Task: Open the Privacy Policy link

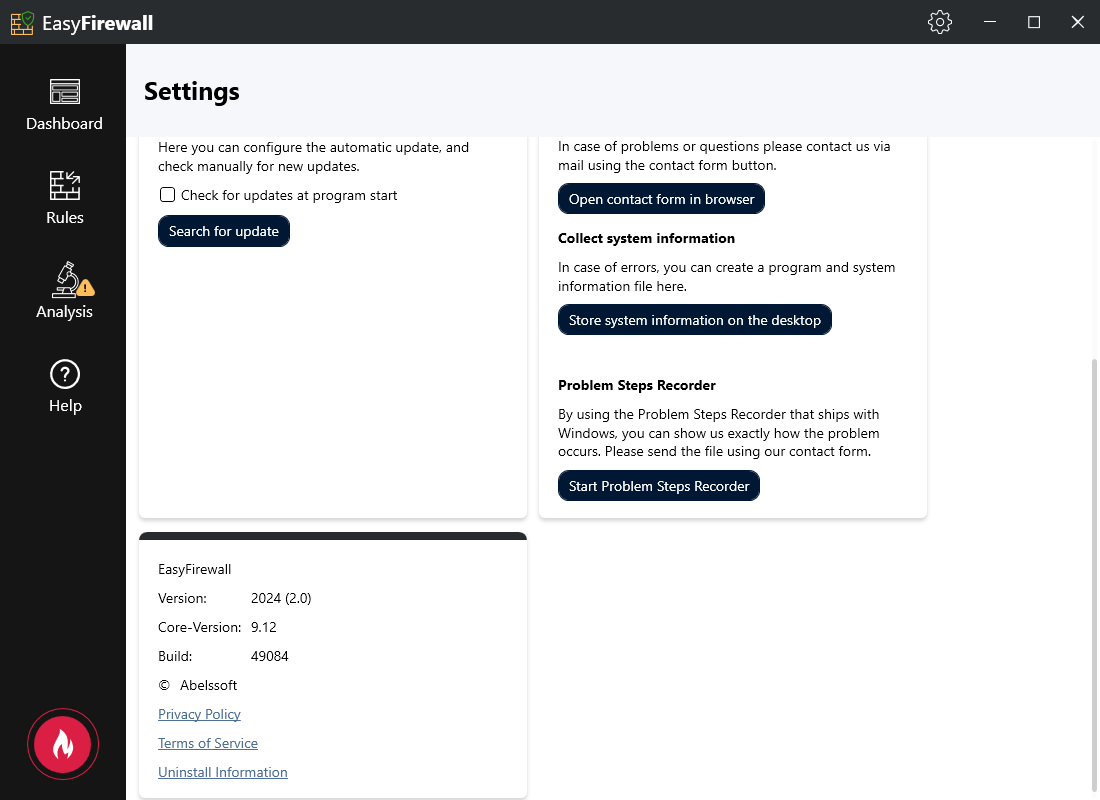Action: (199, 714)
